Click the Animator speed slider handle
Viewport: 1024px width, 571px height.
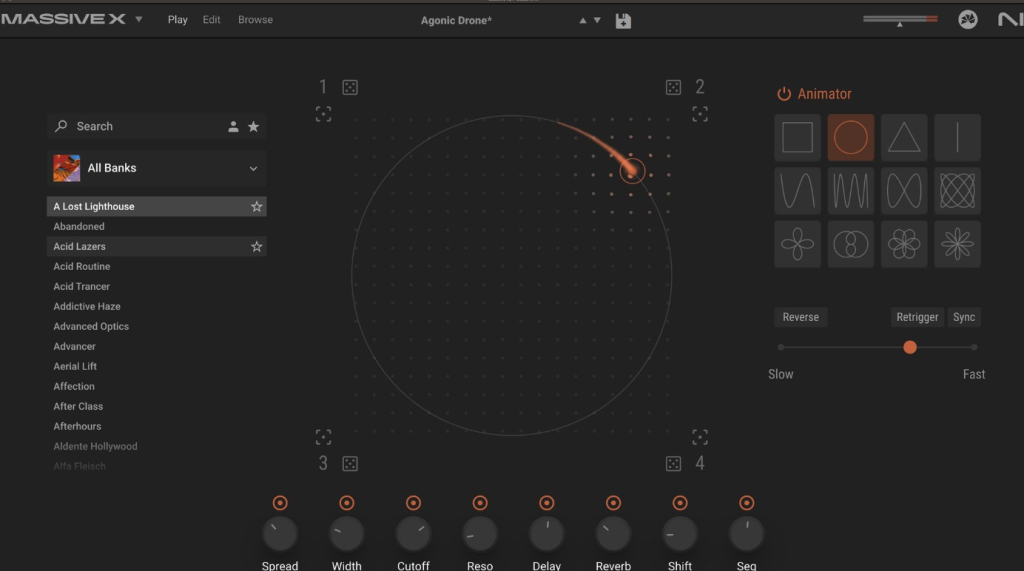(910, 348)
